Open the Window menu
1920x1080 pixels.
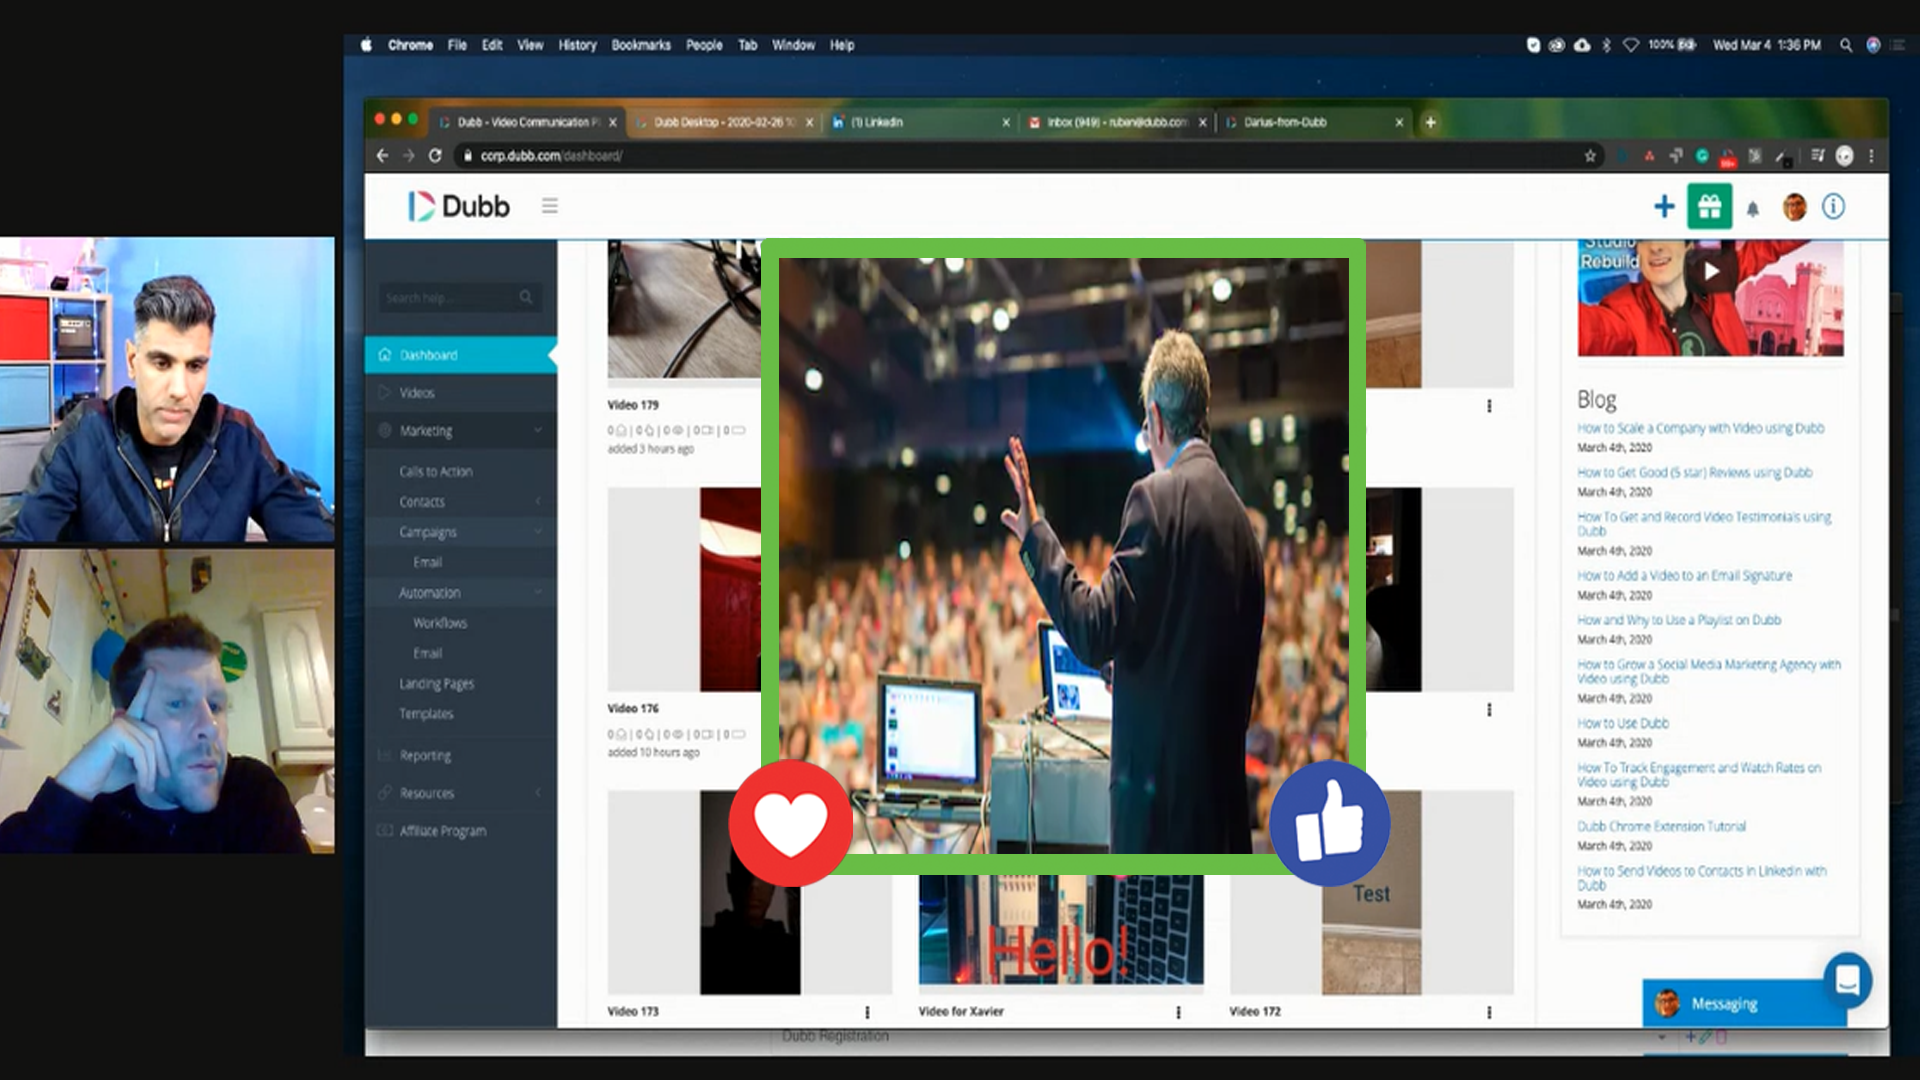pyautogui.click(x=793, y=45)
